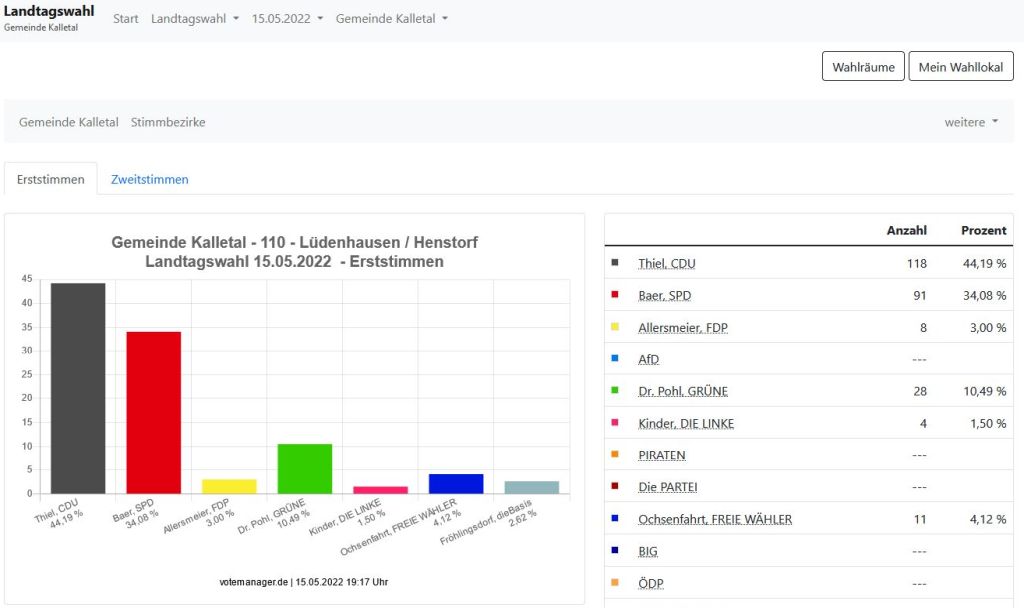The height and width of the screenshot is (608, 1024).
Task: Select Gemeinde Kalletal breadcrumb link
Action: click(x=69, y=122)
